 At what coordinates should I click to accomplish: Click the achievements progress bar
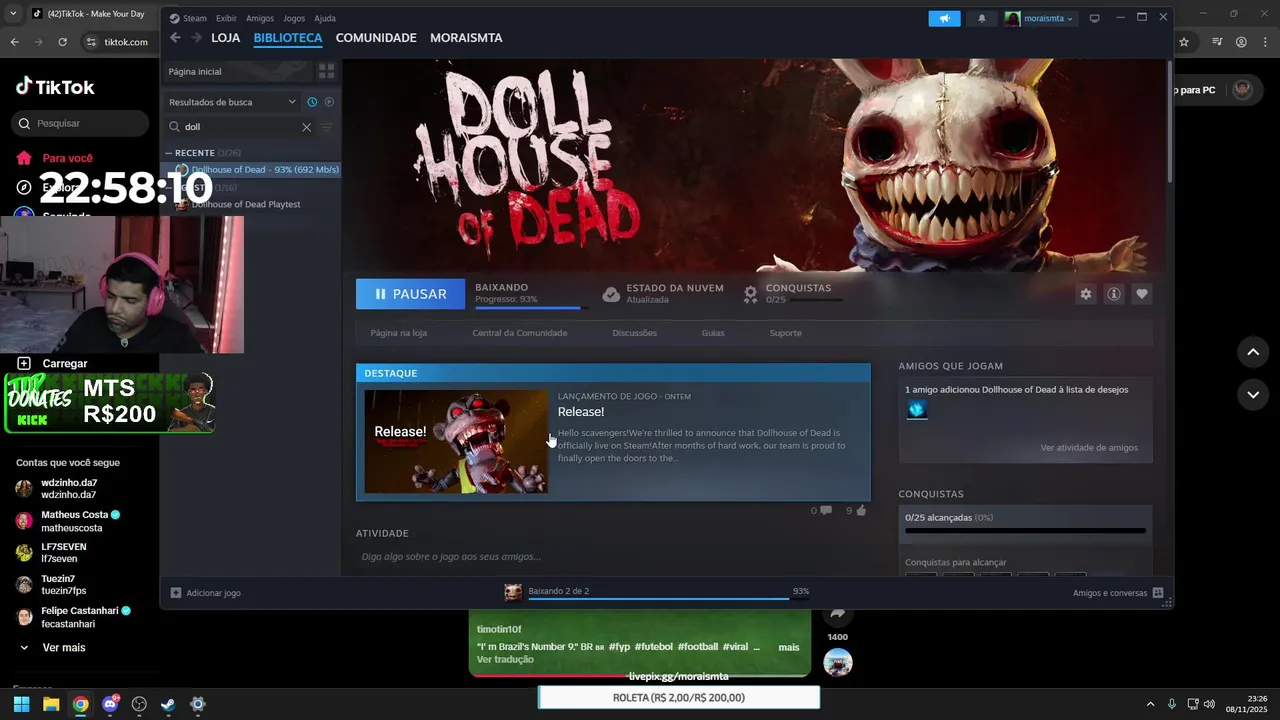tap(1025, 531)
